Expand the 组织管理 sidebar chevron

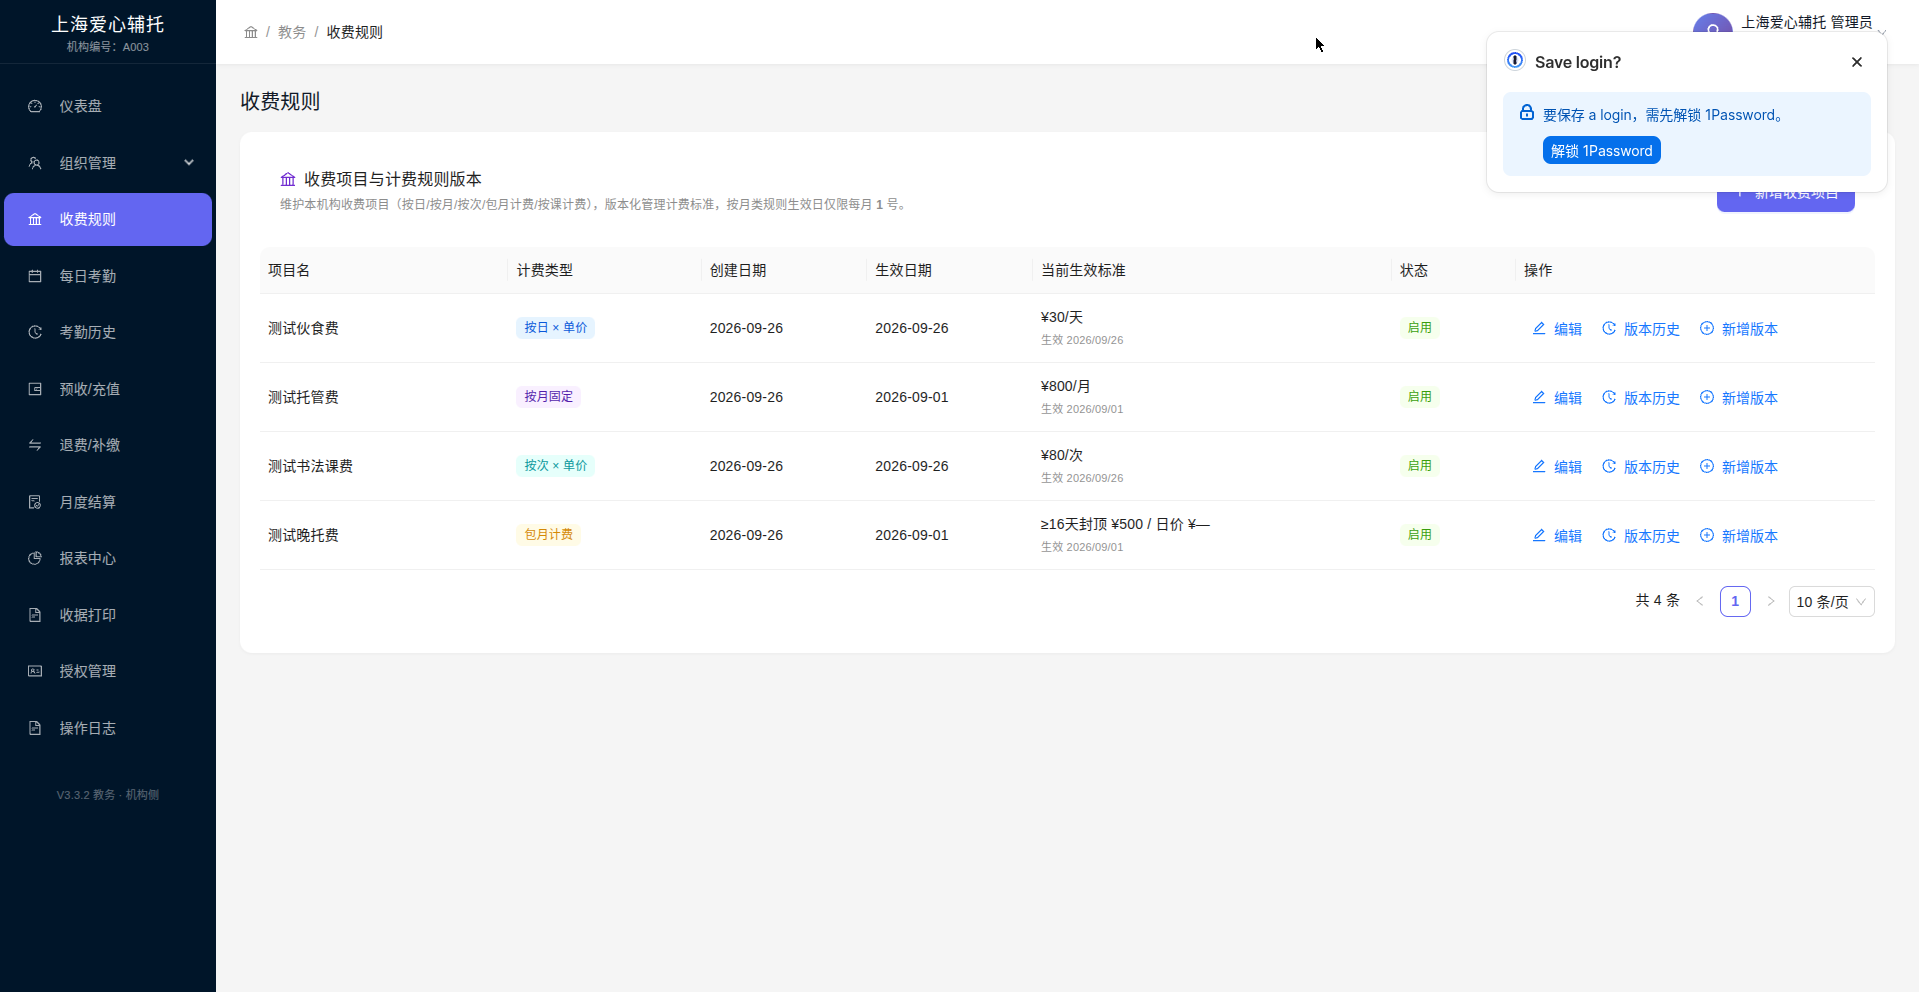coord(189,162)
